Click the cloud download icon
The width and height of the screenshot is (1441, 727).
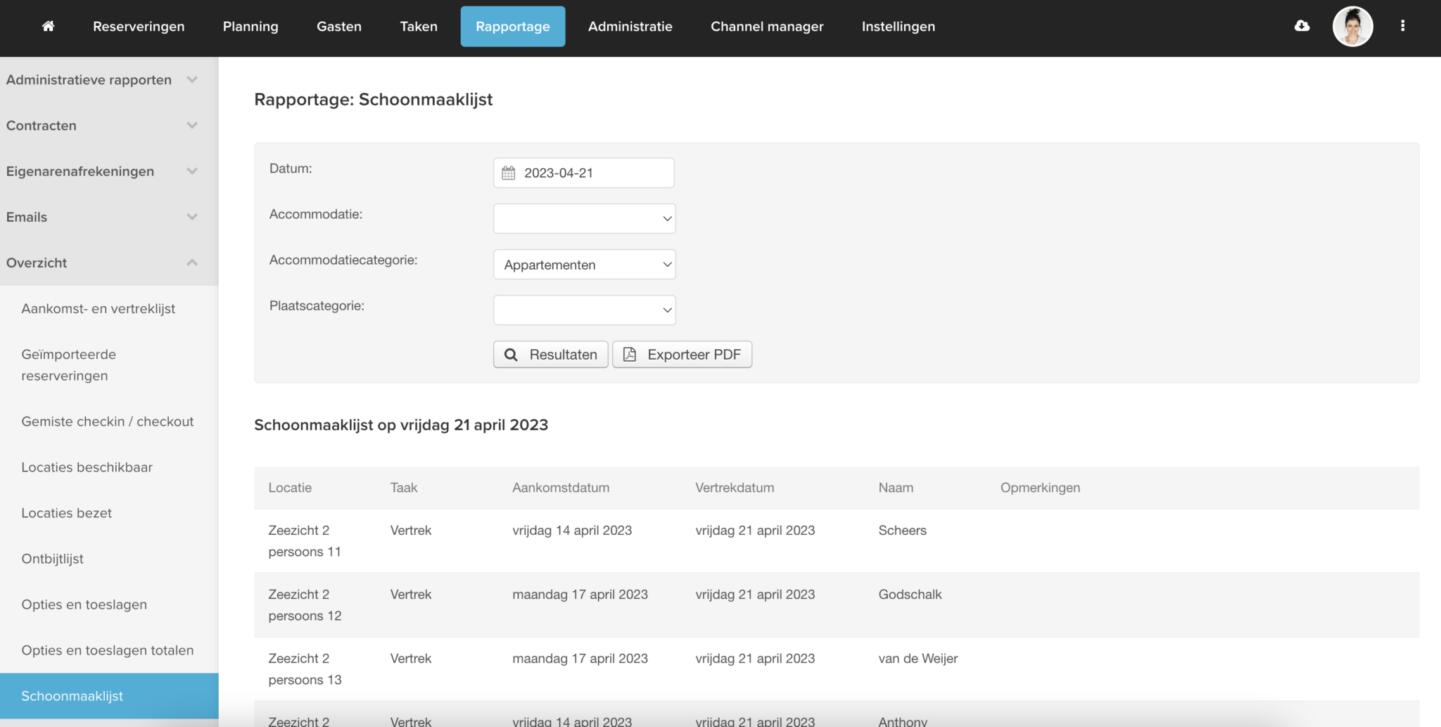click(x=1301, y=27)
